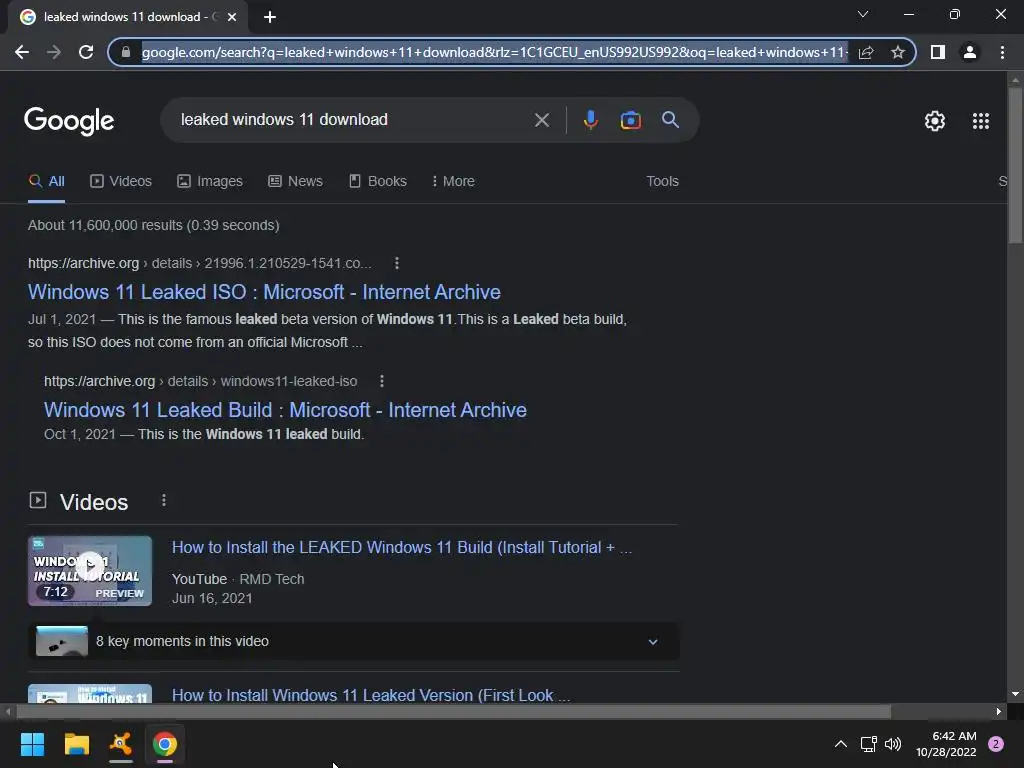Click the Chrome taskbar icon

coord(165,744)
